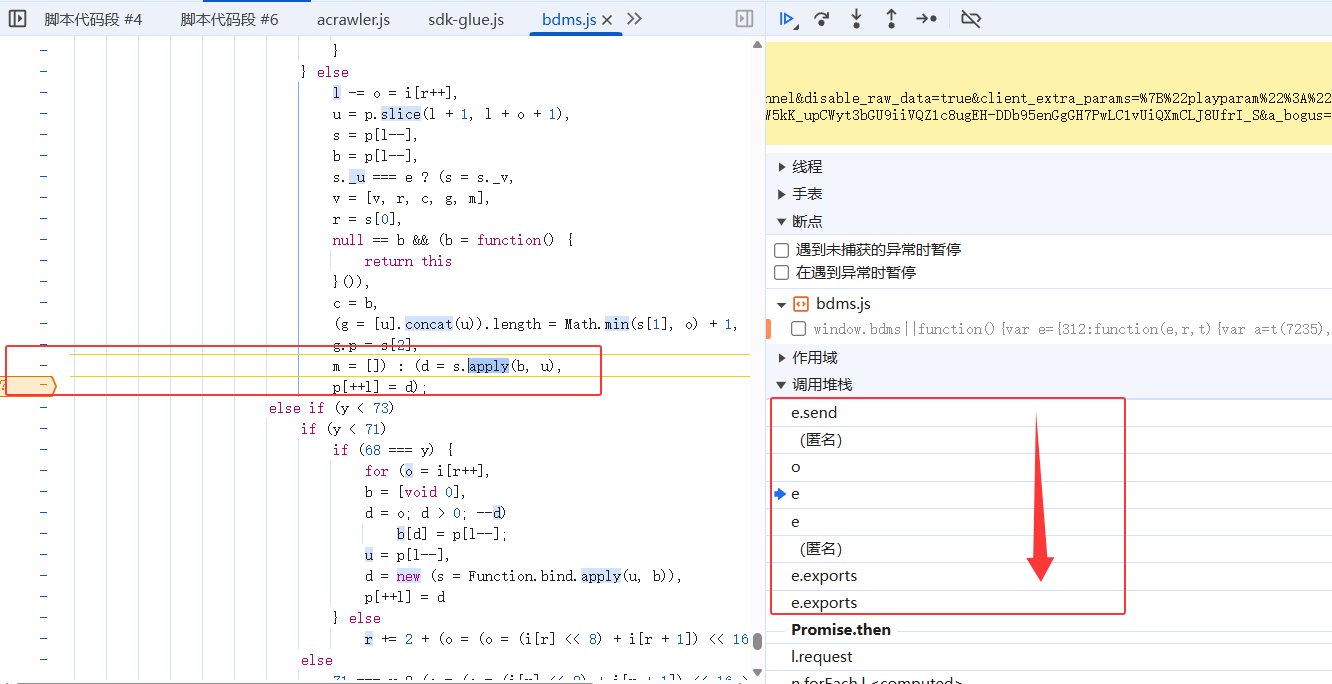Click the step out of function icon

click(891, 18)
